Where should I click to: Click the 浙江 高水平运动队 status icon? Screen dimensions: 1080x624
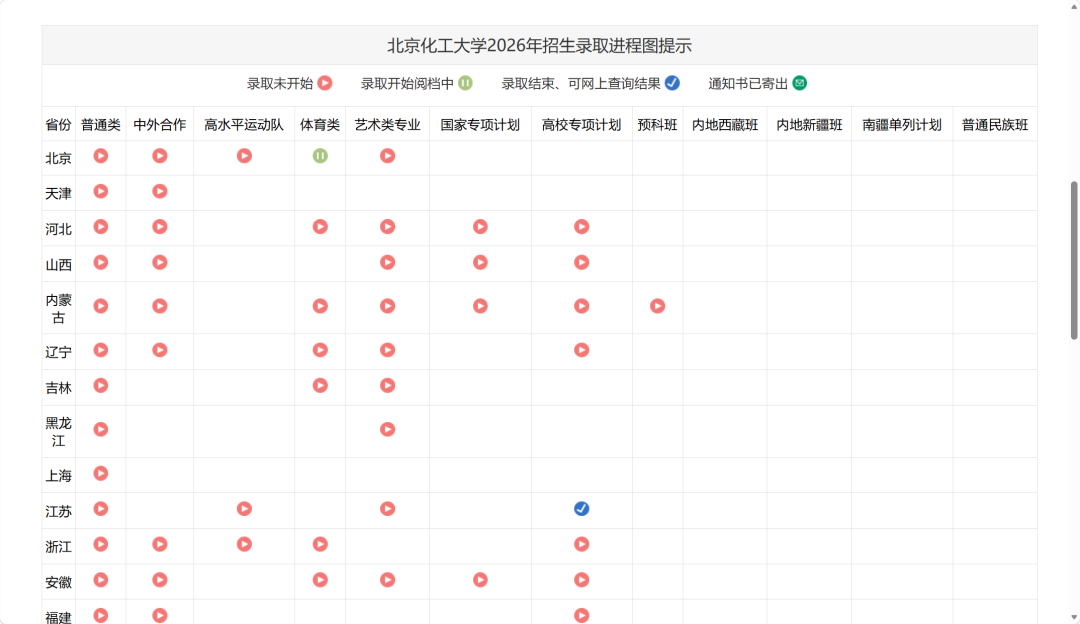[244, 544]
